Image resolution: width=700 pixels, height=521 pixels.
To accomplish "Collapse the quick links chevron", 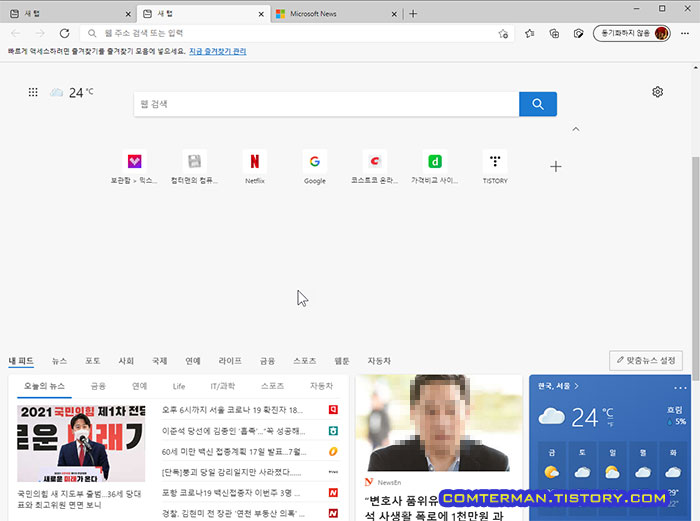I will (x=576, y=129).
